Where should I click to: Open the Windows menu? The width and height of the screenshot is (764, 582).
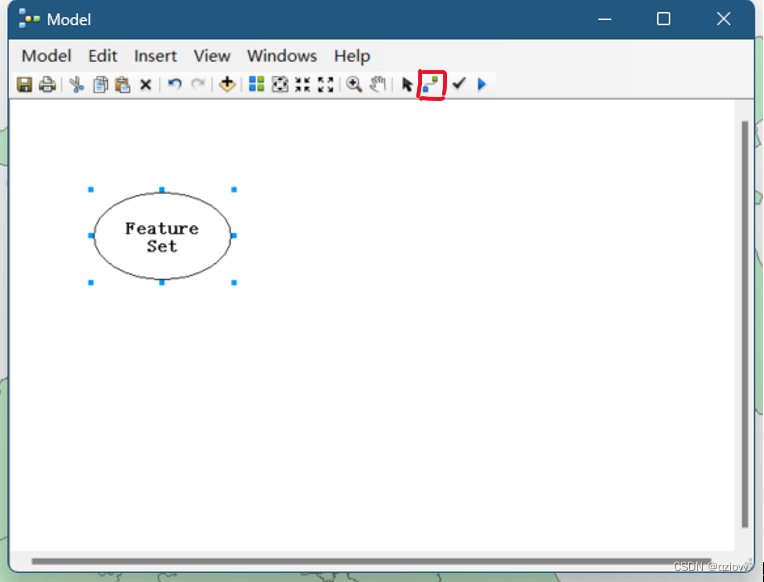282,56
